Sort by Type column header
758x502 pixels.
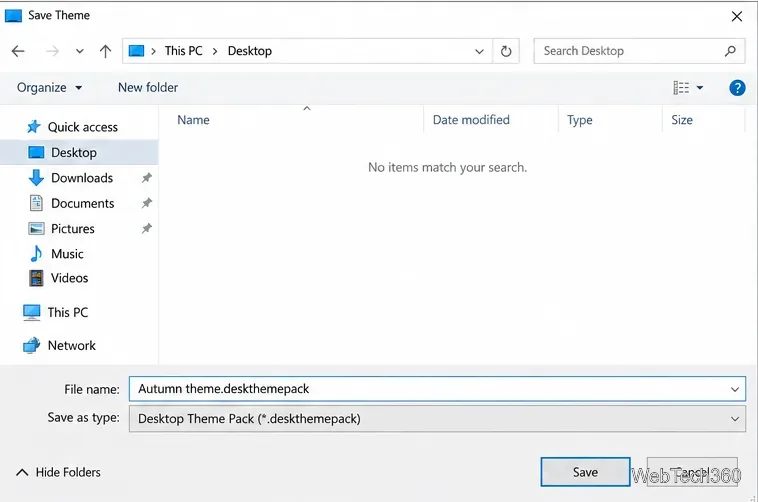click(x=580, y=120)
